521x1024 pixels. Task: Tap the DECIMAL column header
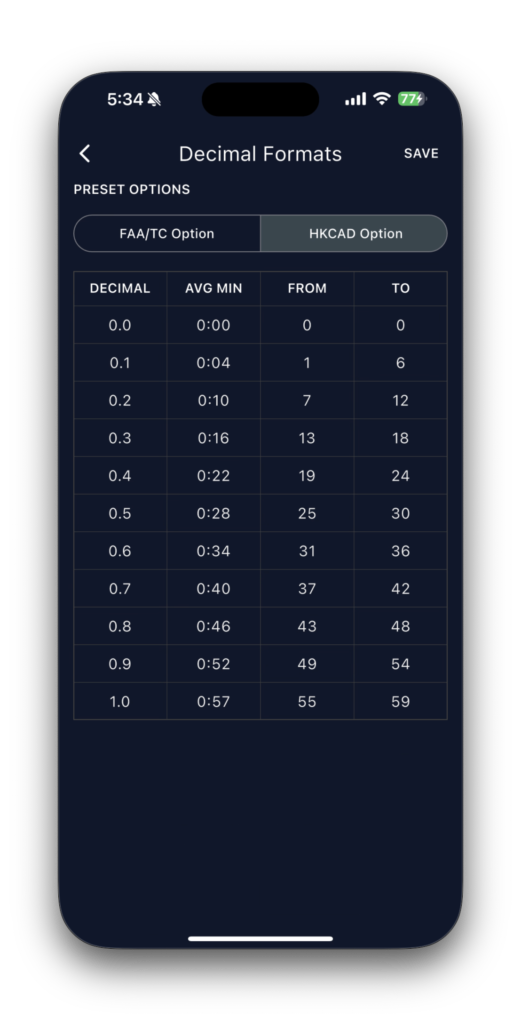[x=120, y=289]
